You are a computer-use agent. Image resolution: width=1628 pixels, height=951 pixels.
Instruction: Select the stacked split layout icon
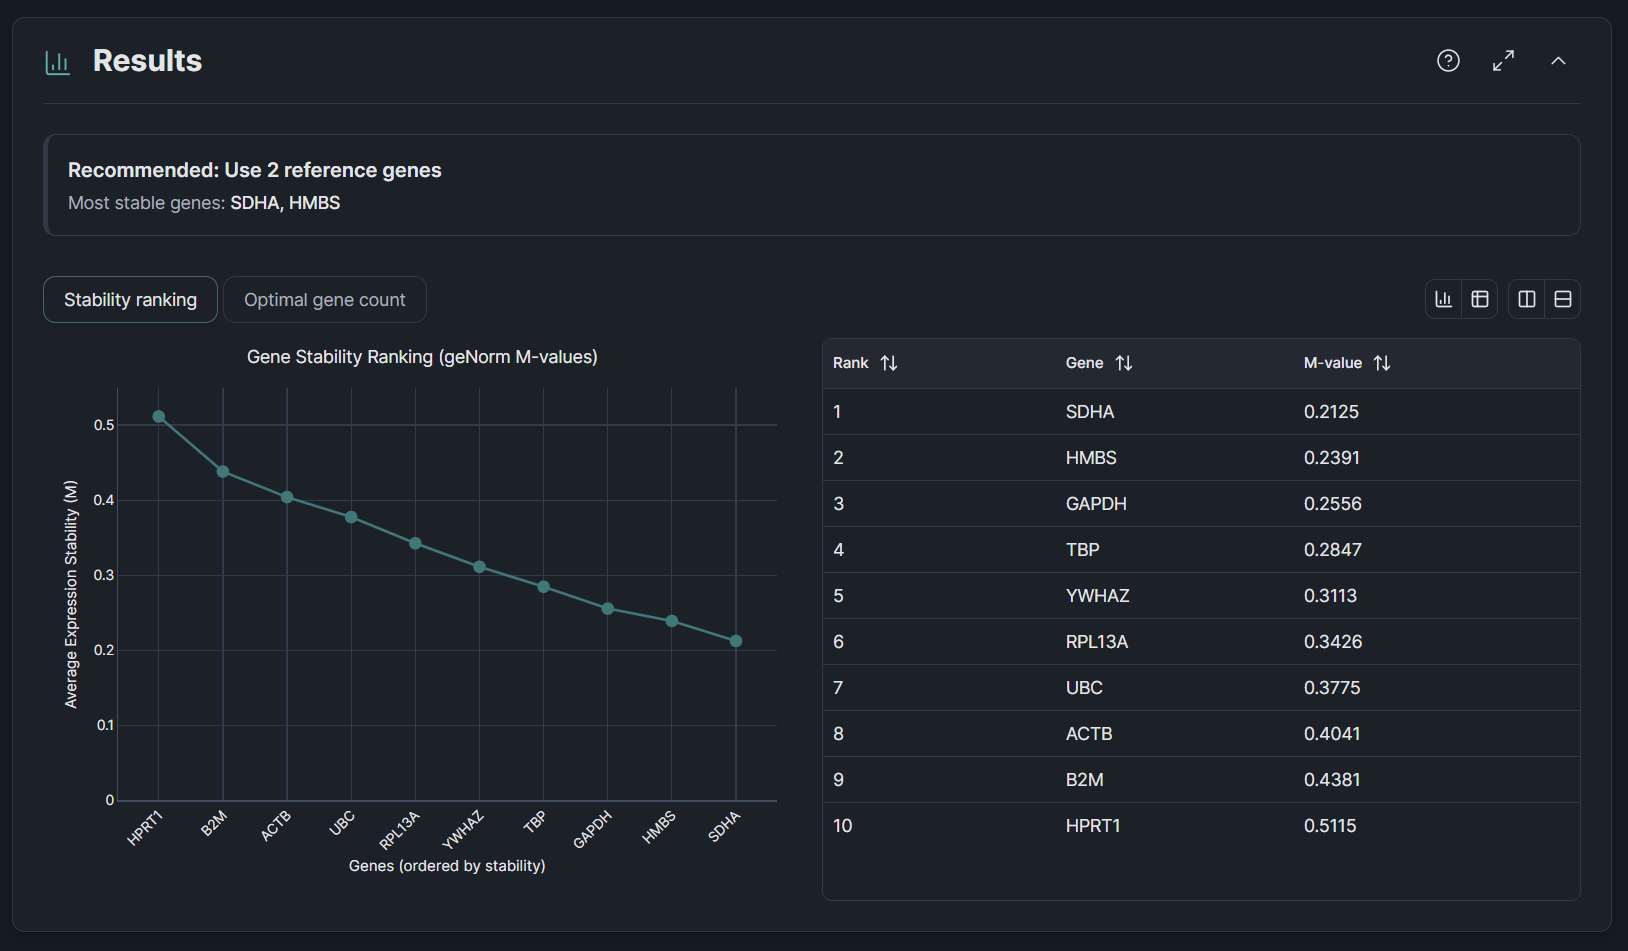pyautogui.click(x=1563, y=298)
